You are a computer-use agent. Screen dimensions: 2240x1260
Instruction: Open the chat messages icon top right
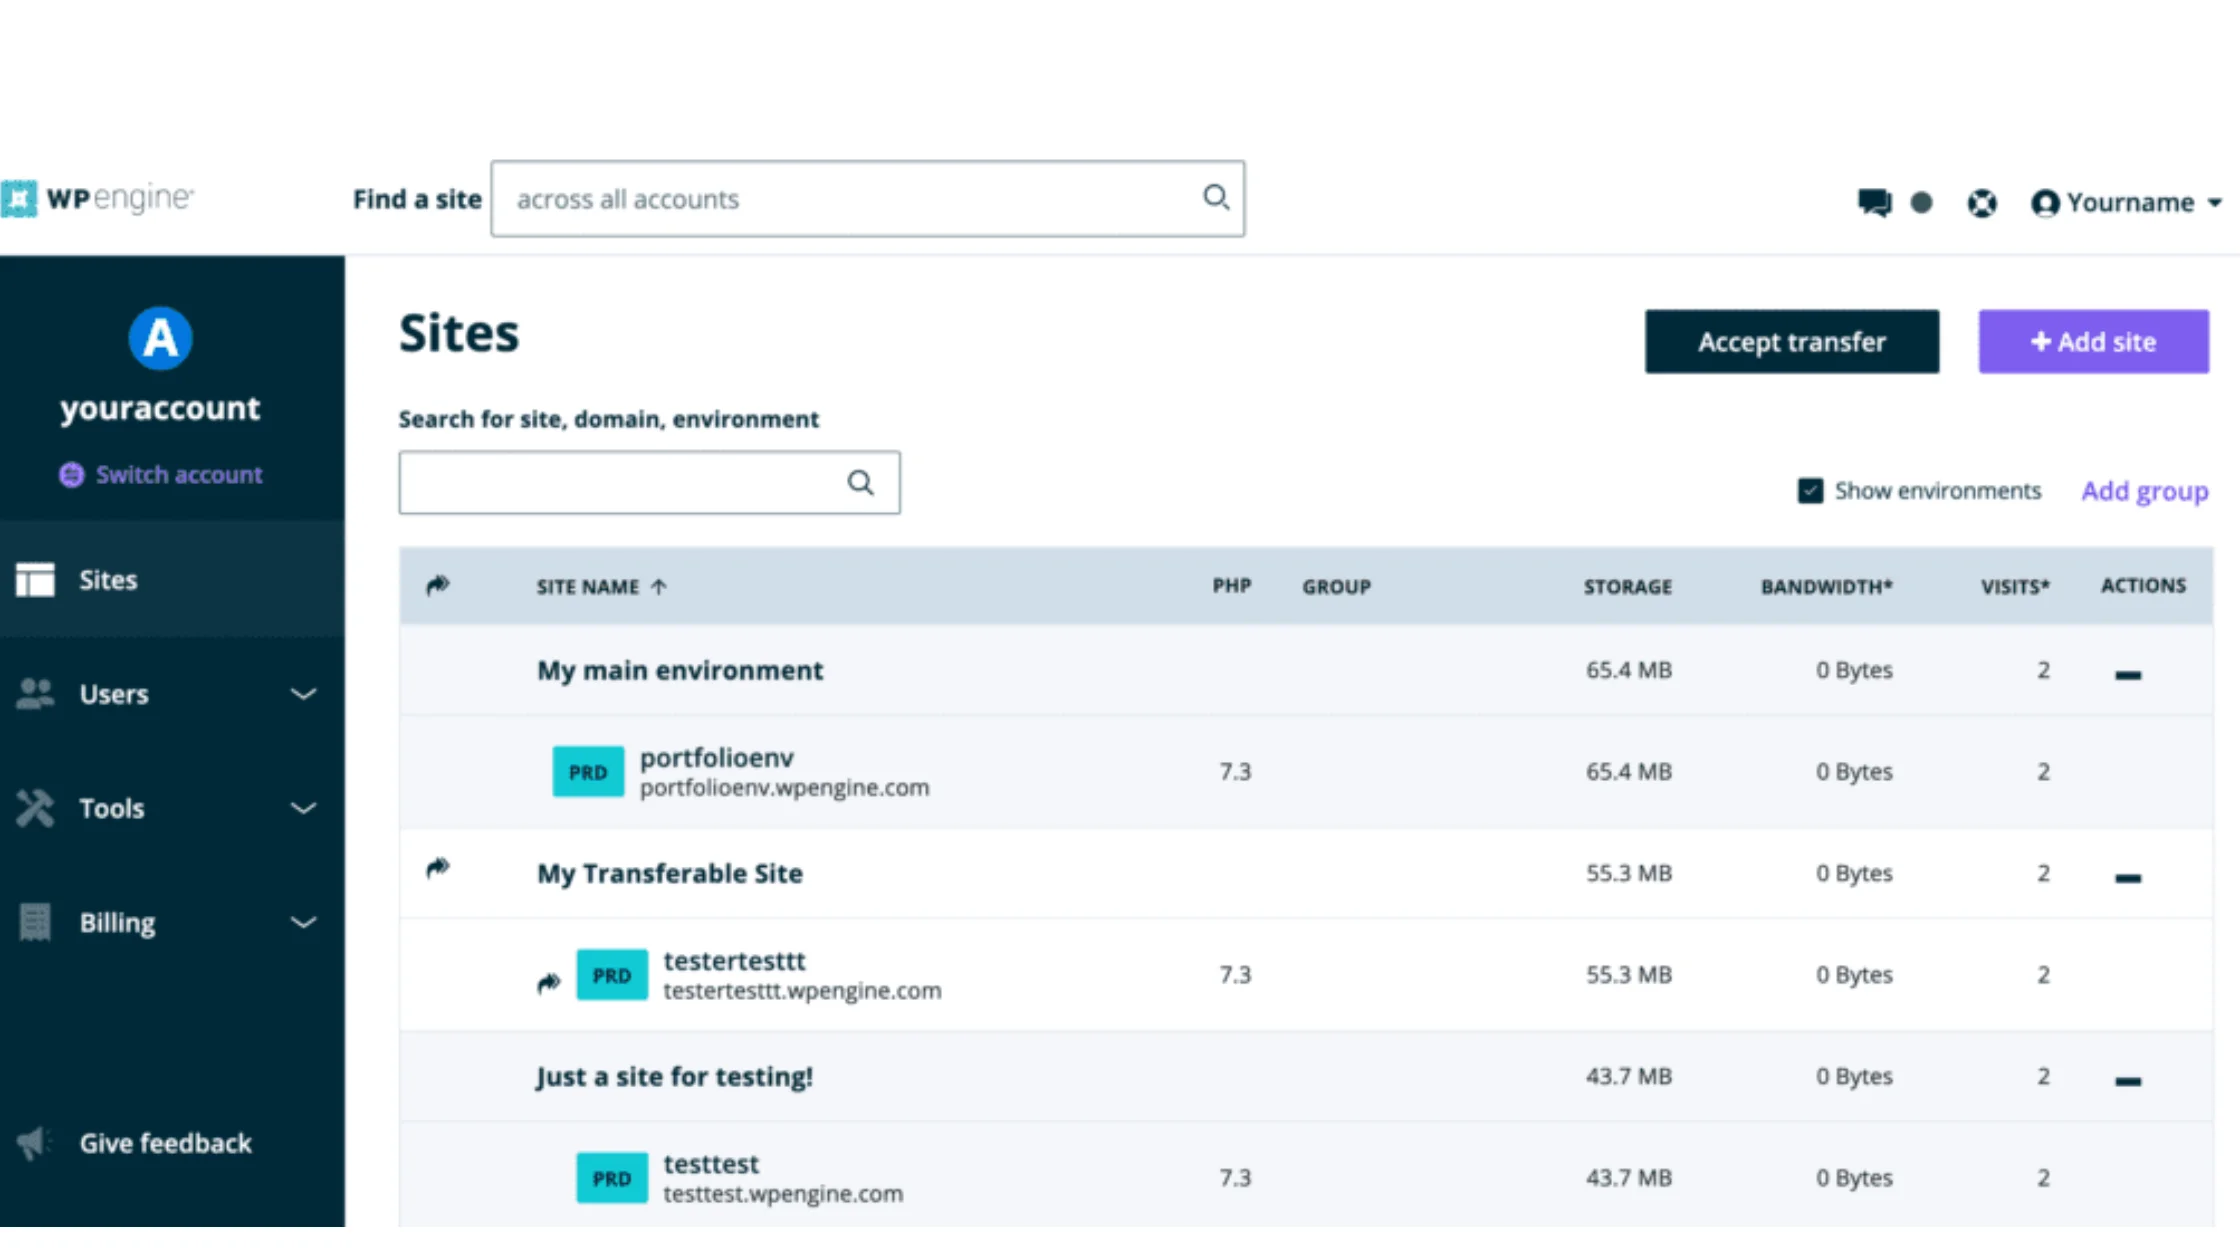pyautogui.click(x=1872, y=202)
